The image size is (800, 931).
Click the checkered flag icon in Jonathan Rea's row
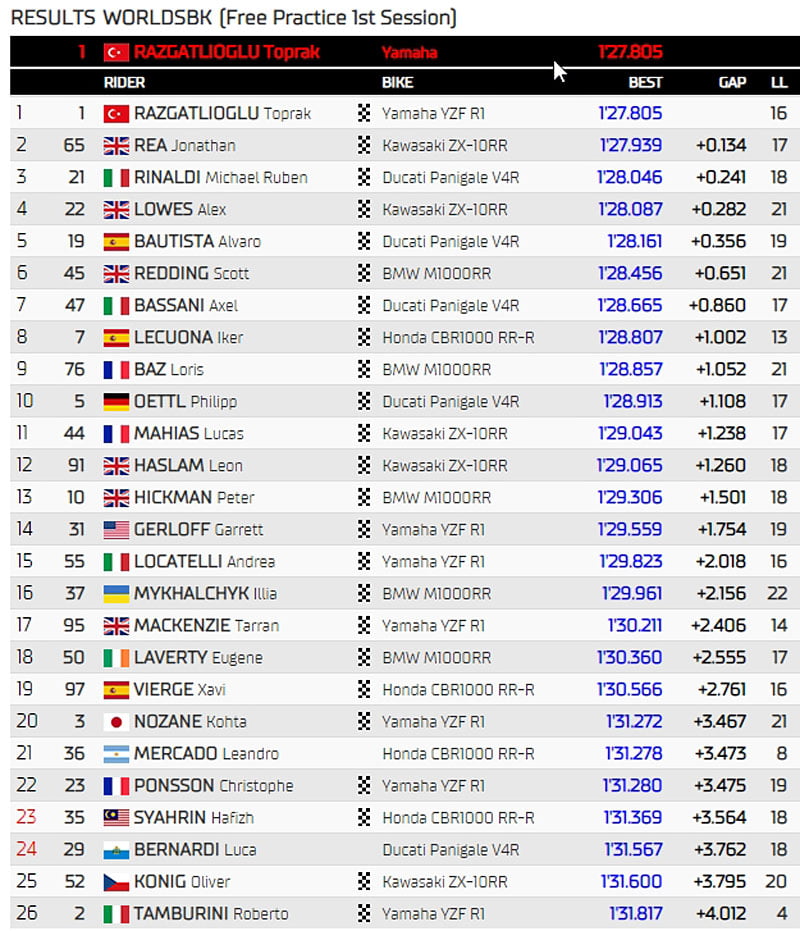(x=364, y=146)
